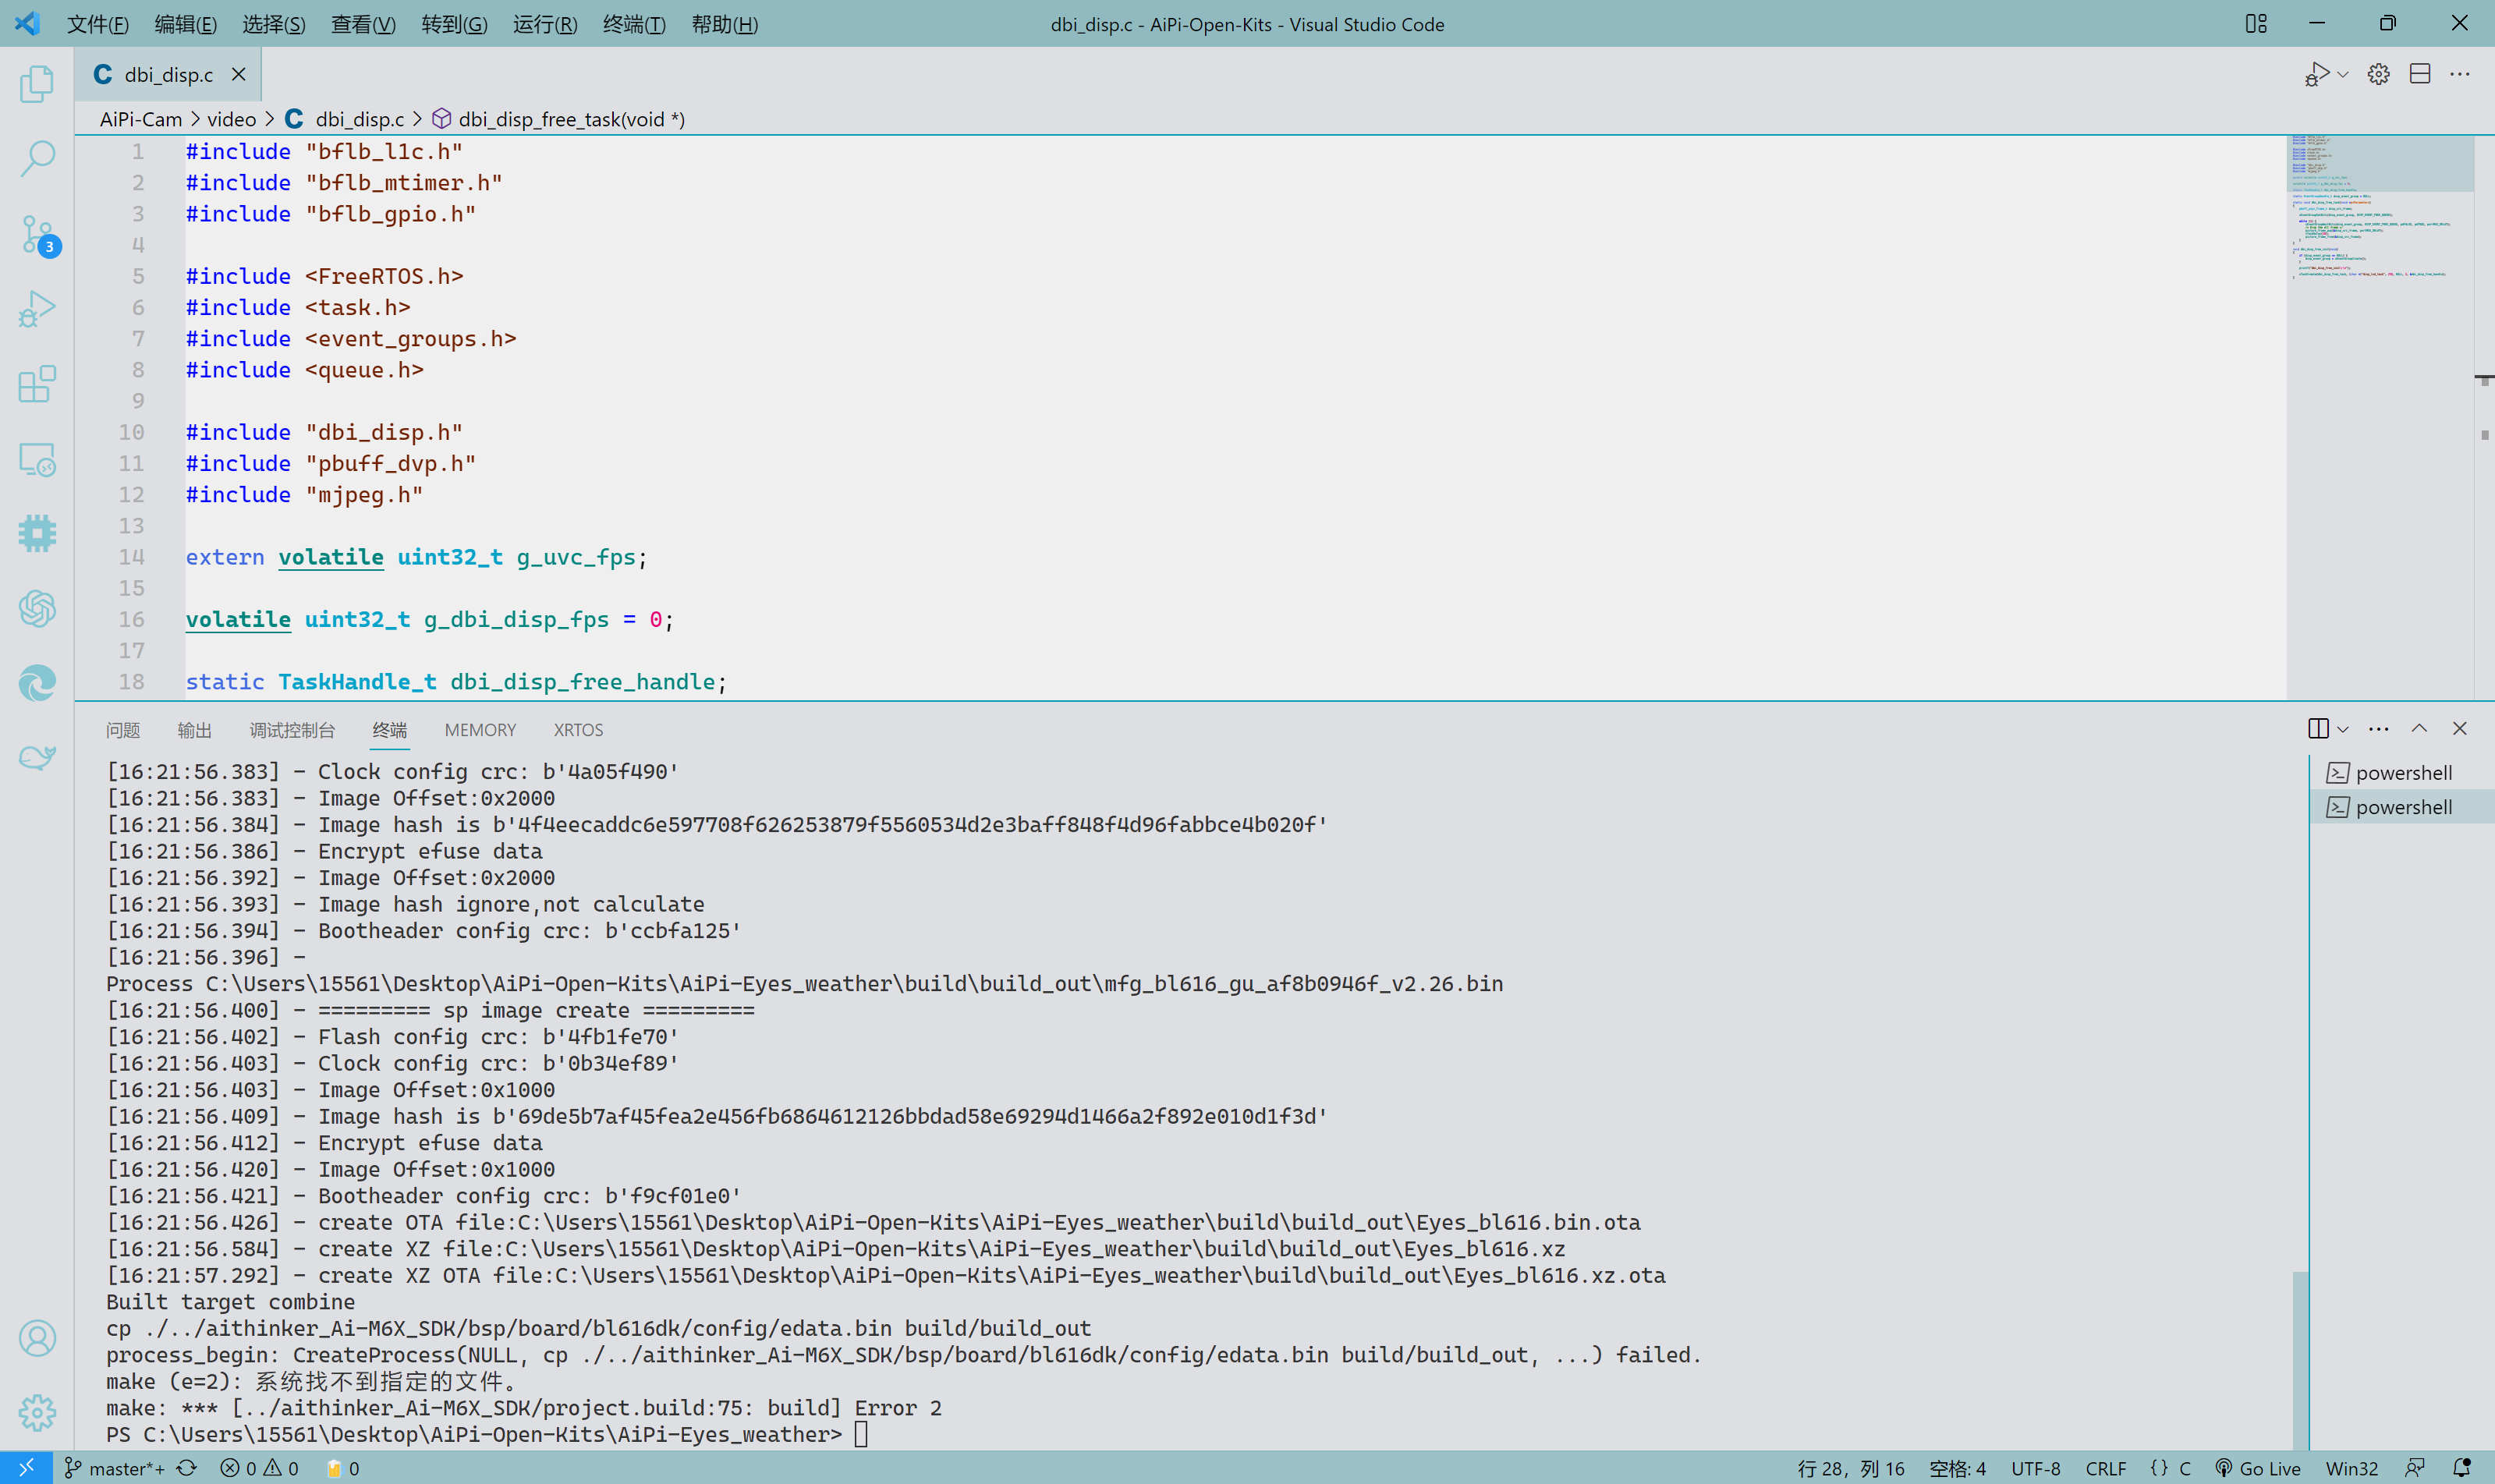
Task: Expand AiPi-Cam breadcrumb
Action: point(141,119)
